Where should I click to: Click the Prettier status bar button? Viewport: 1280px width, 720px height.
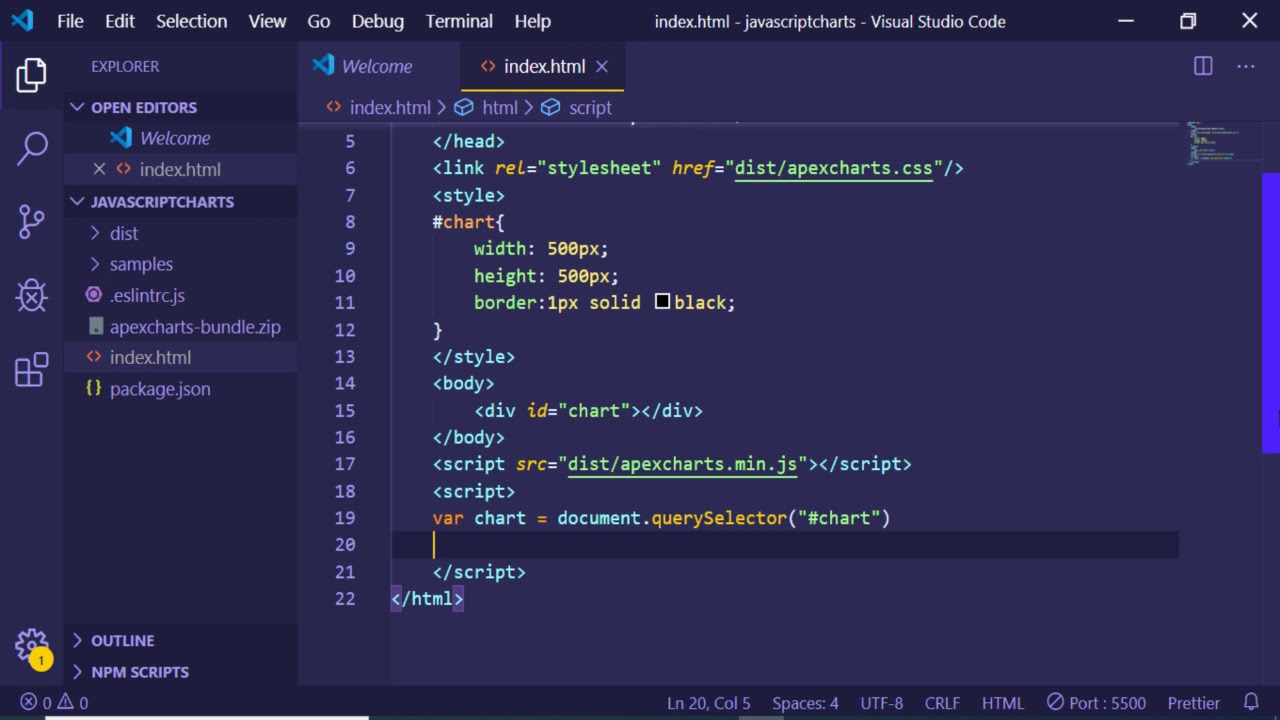(1193, 703)
